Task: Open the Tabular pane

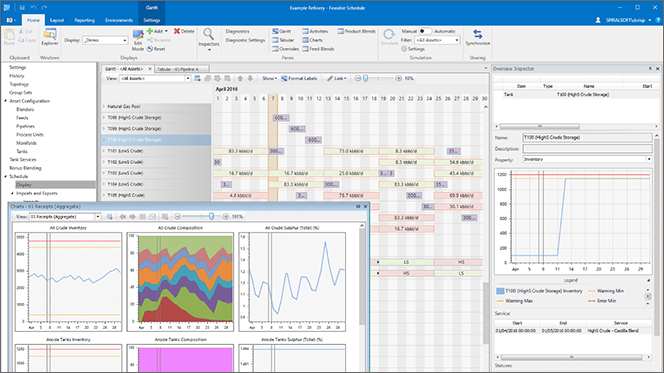Action: [283, 40]
